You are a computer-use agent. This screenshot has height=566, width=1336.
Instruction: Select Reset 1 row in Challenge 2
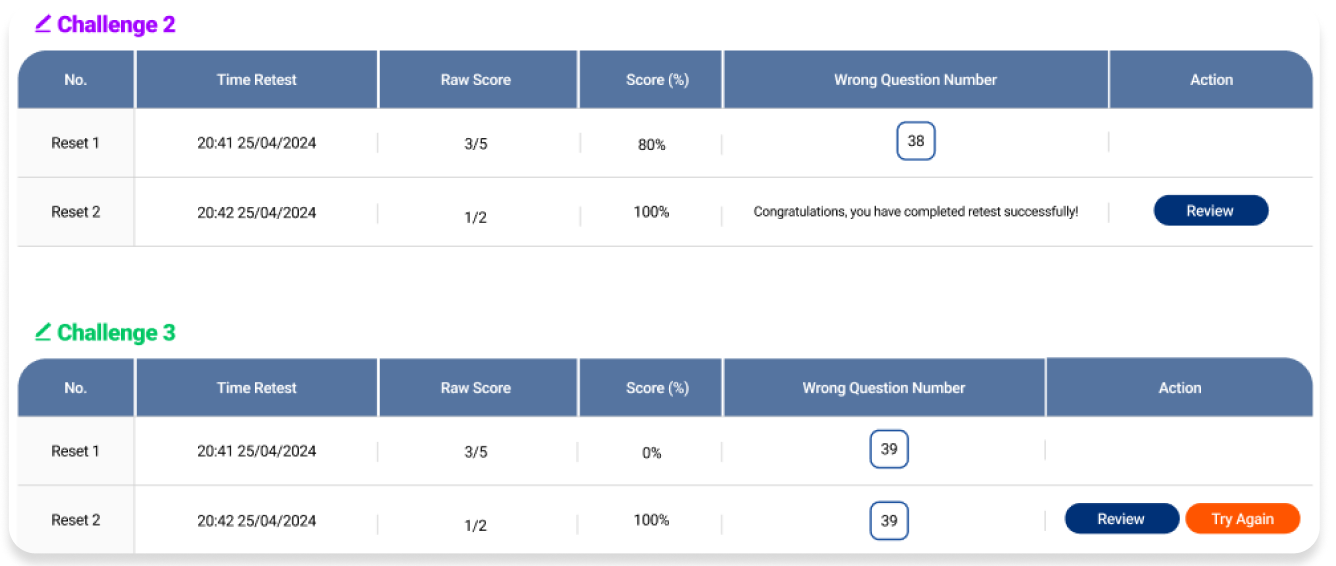click(665, 143)
